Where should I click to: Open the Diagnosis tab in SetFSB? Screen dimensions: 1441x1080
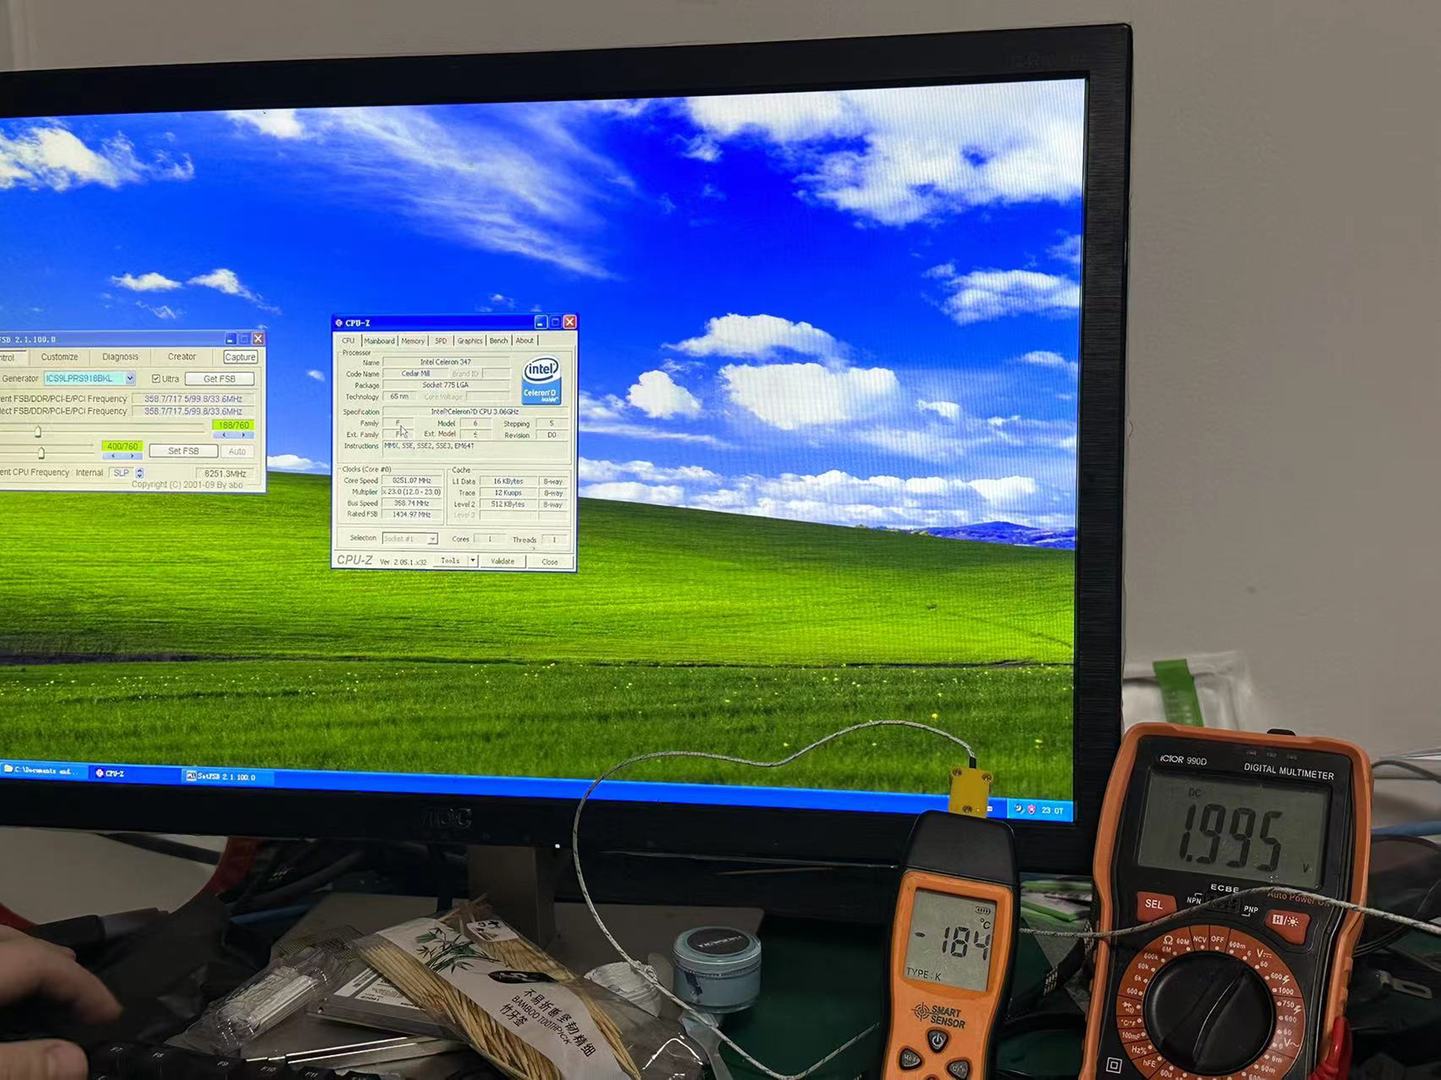(x=120, y=357)
